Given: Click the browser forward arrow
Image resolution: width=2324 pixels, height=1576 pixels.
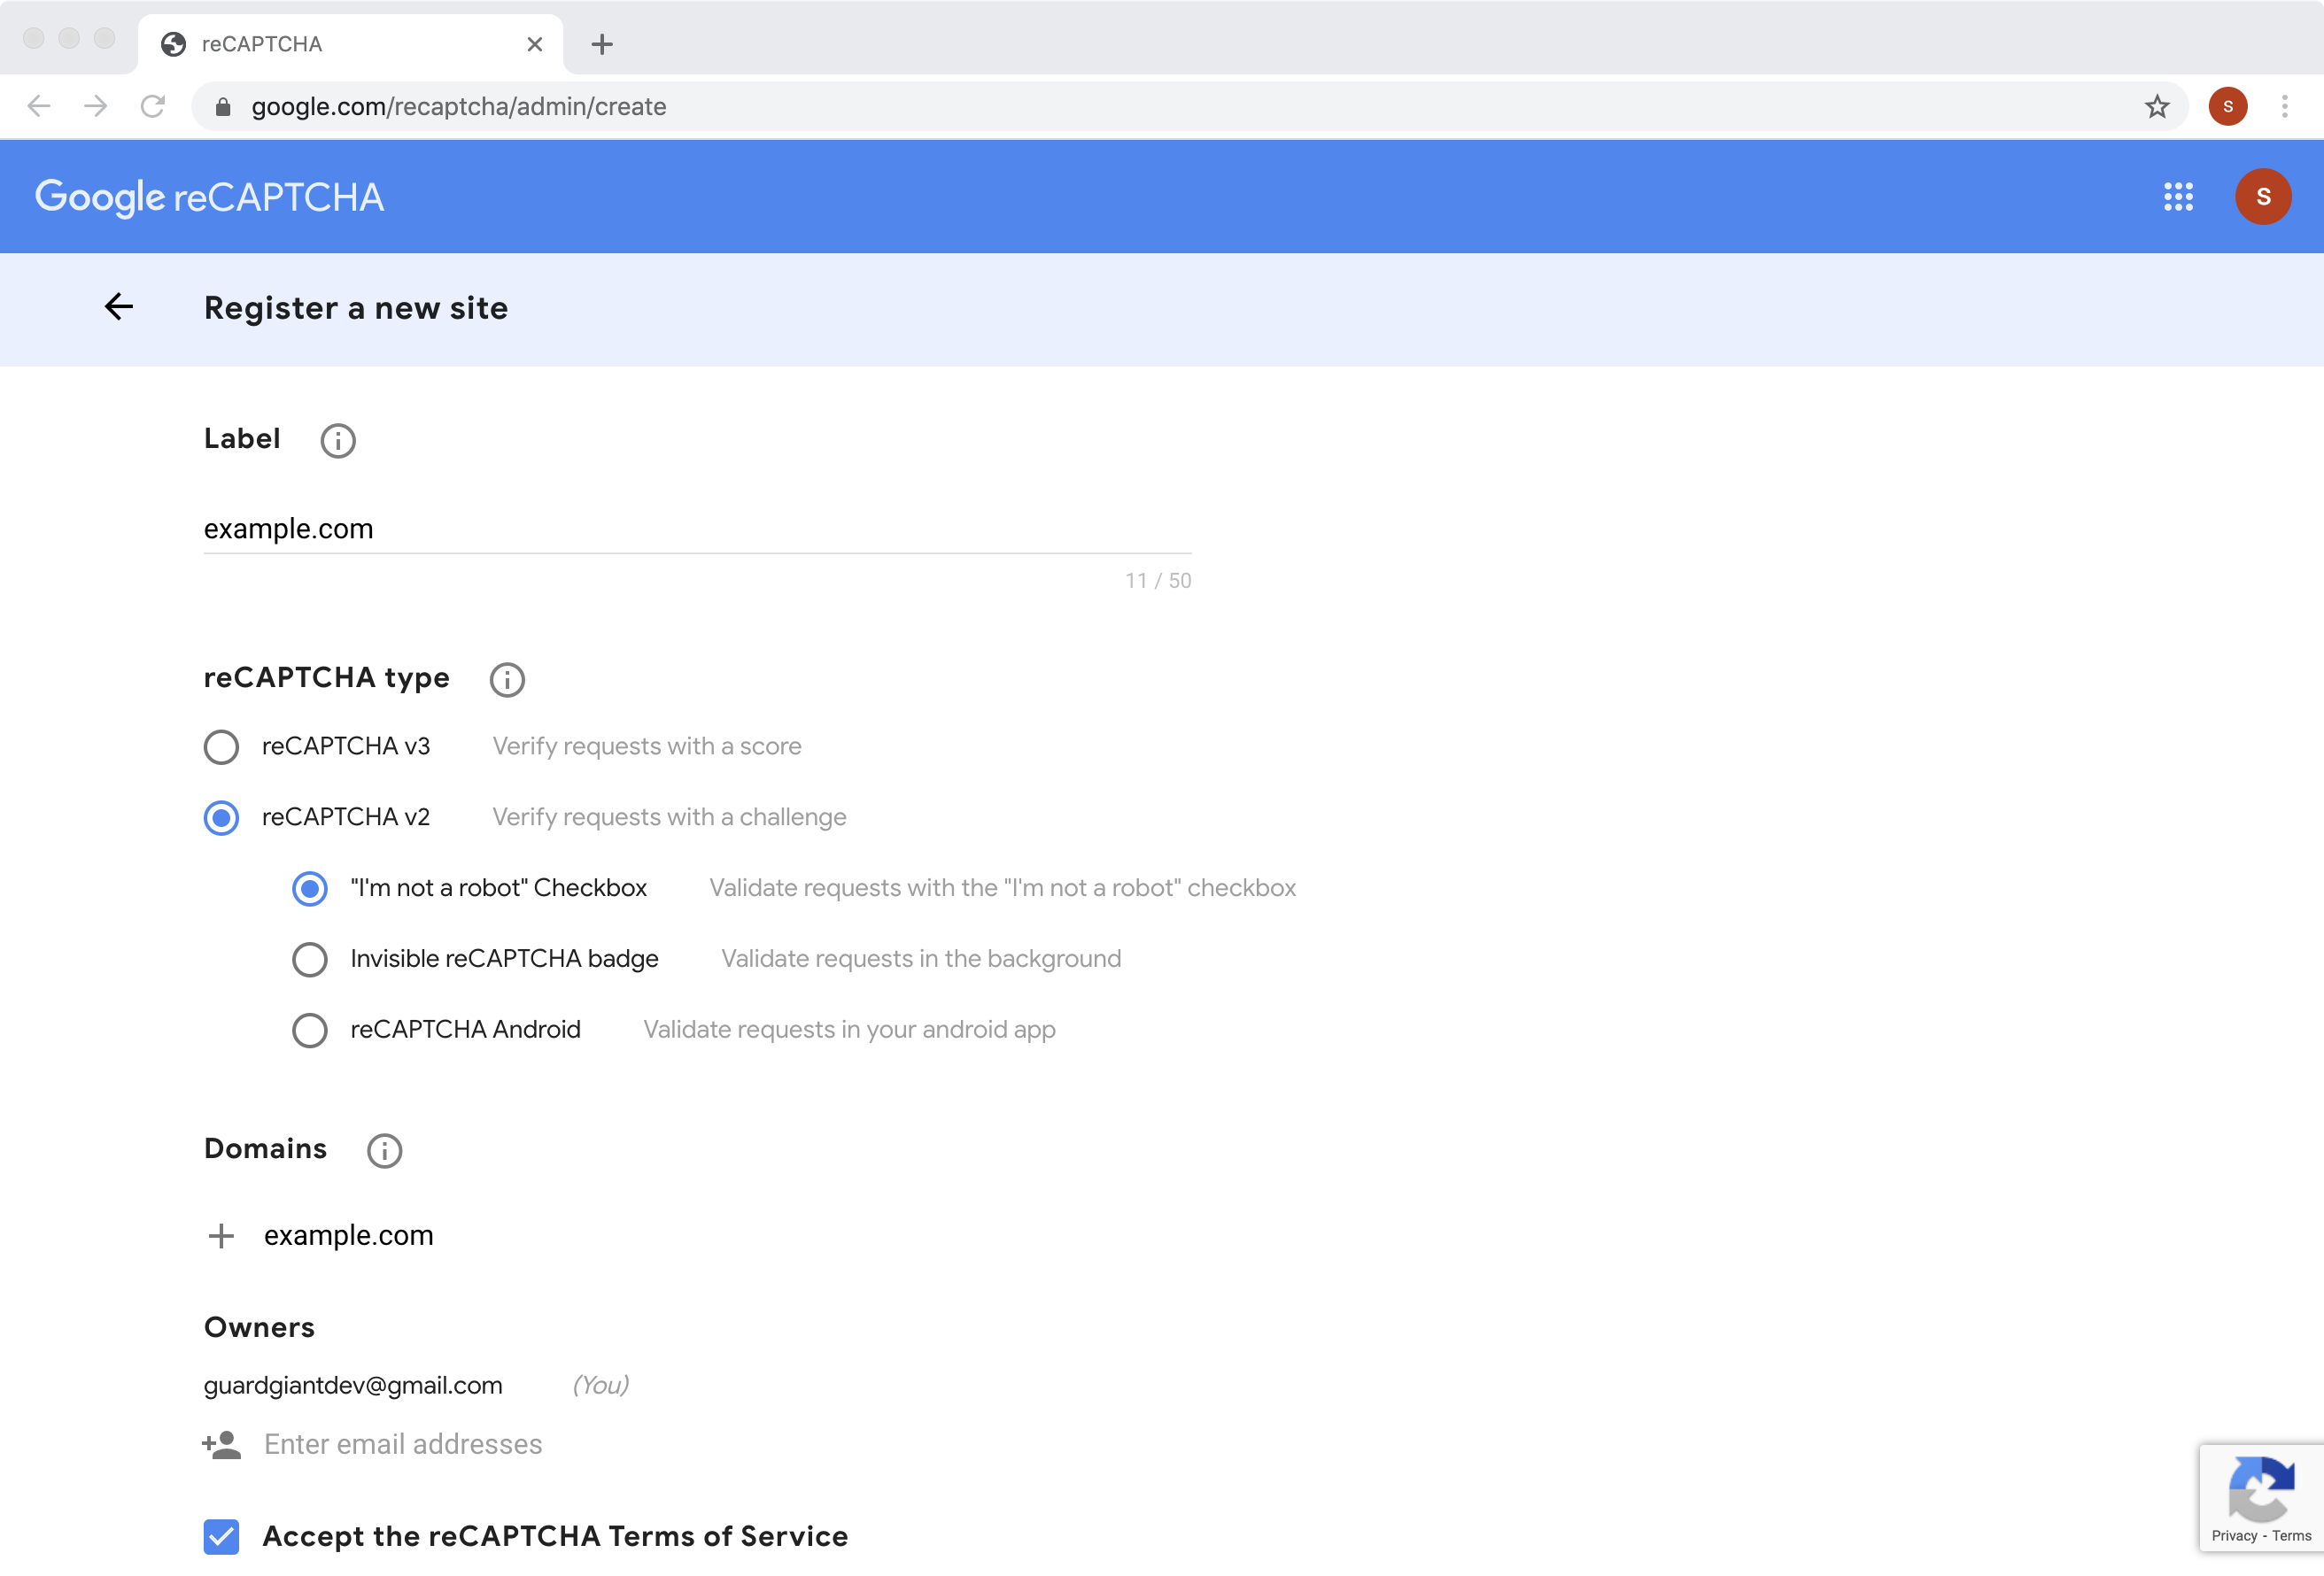Looking at the screenshot, I should point(96,106).
